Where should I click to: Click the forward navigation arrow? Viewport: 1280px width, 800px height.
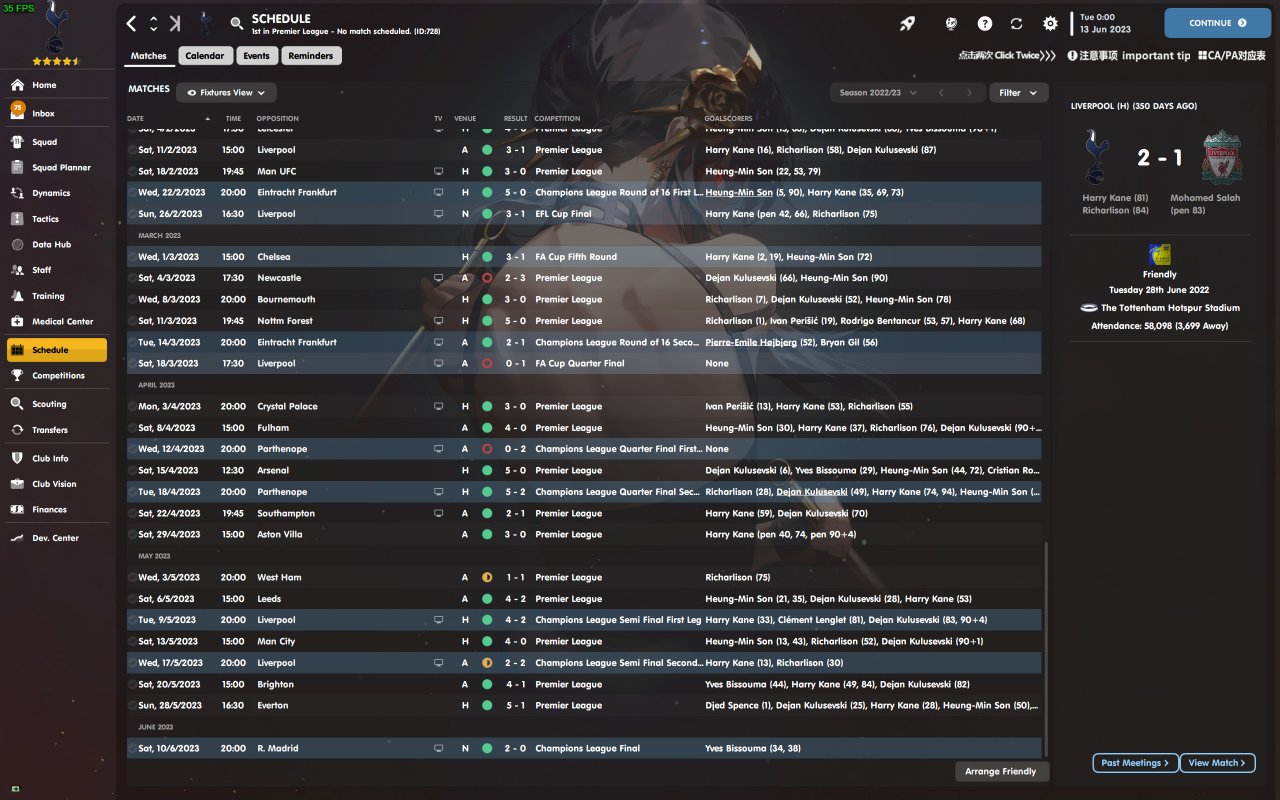[x=175, y=23]
